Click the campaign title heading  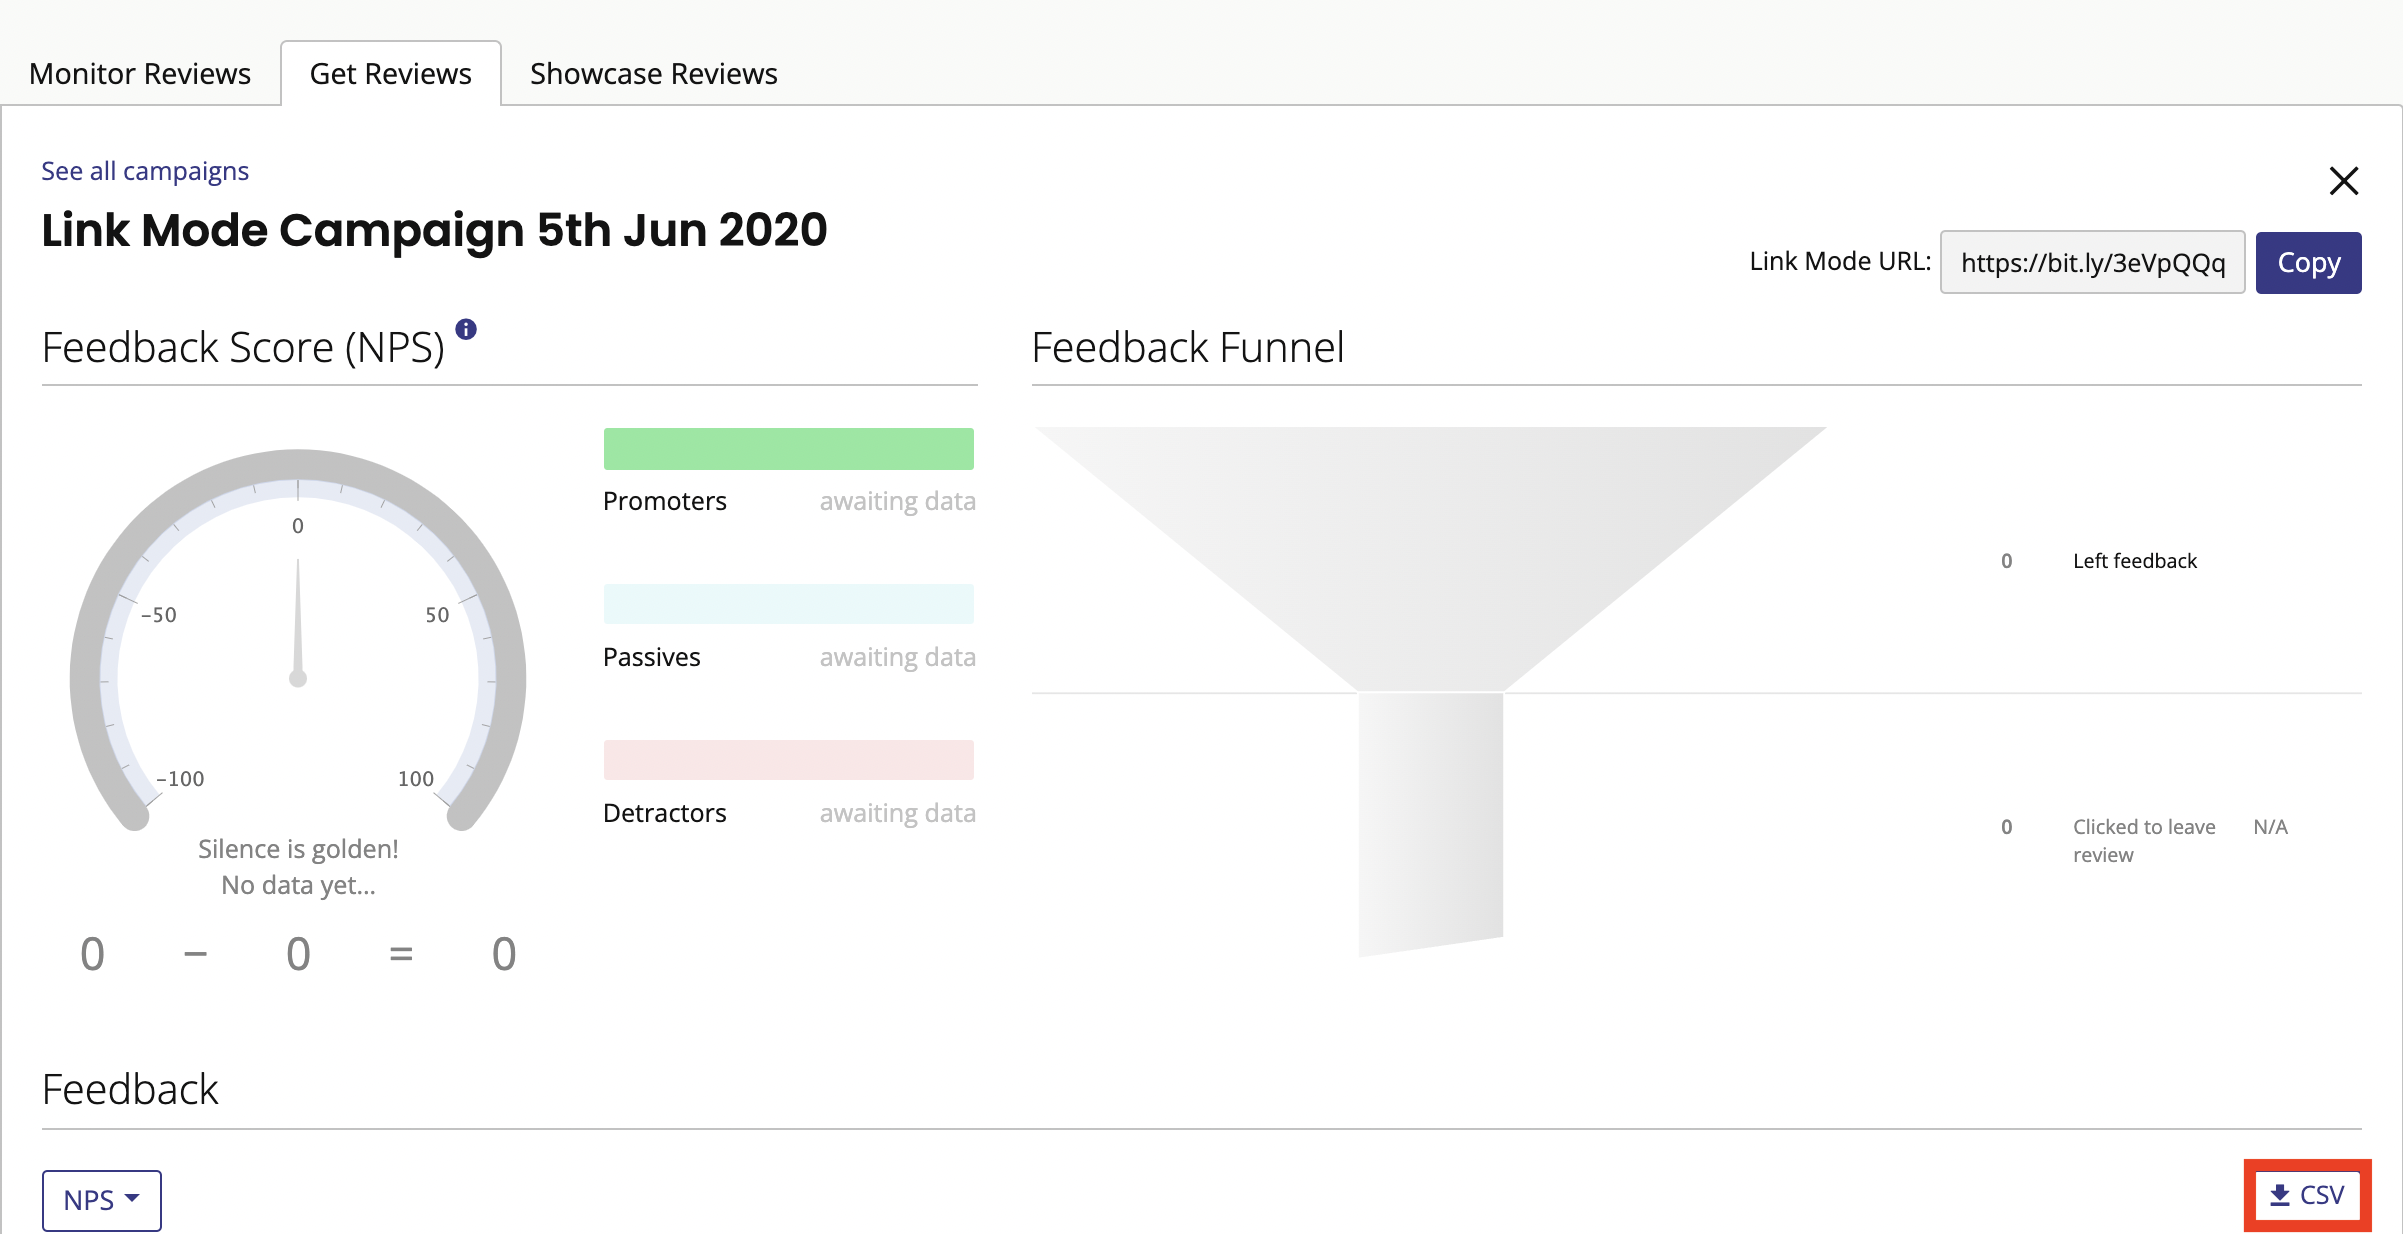click(434, 230)
